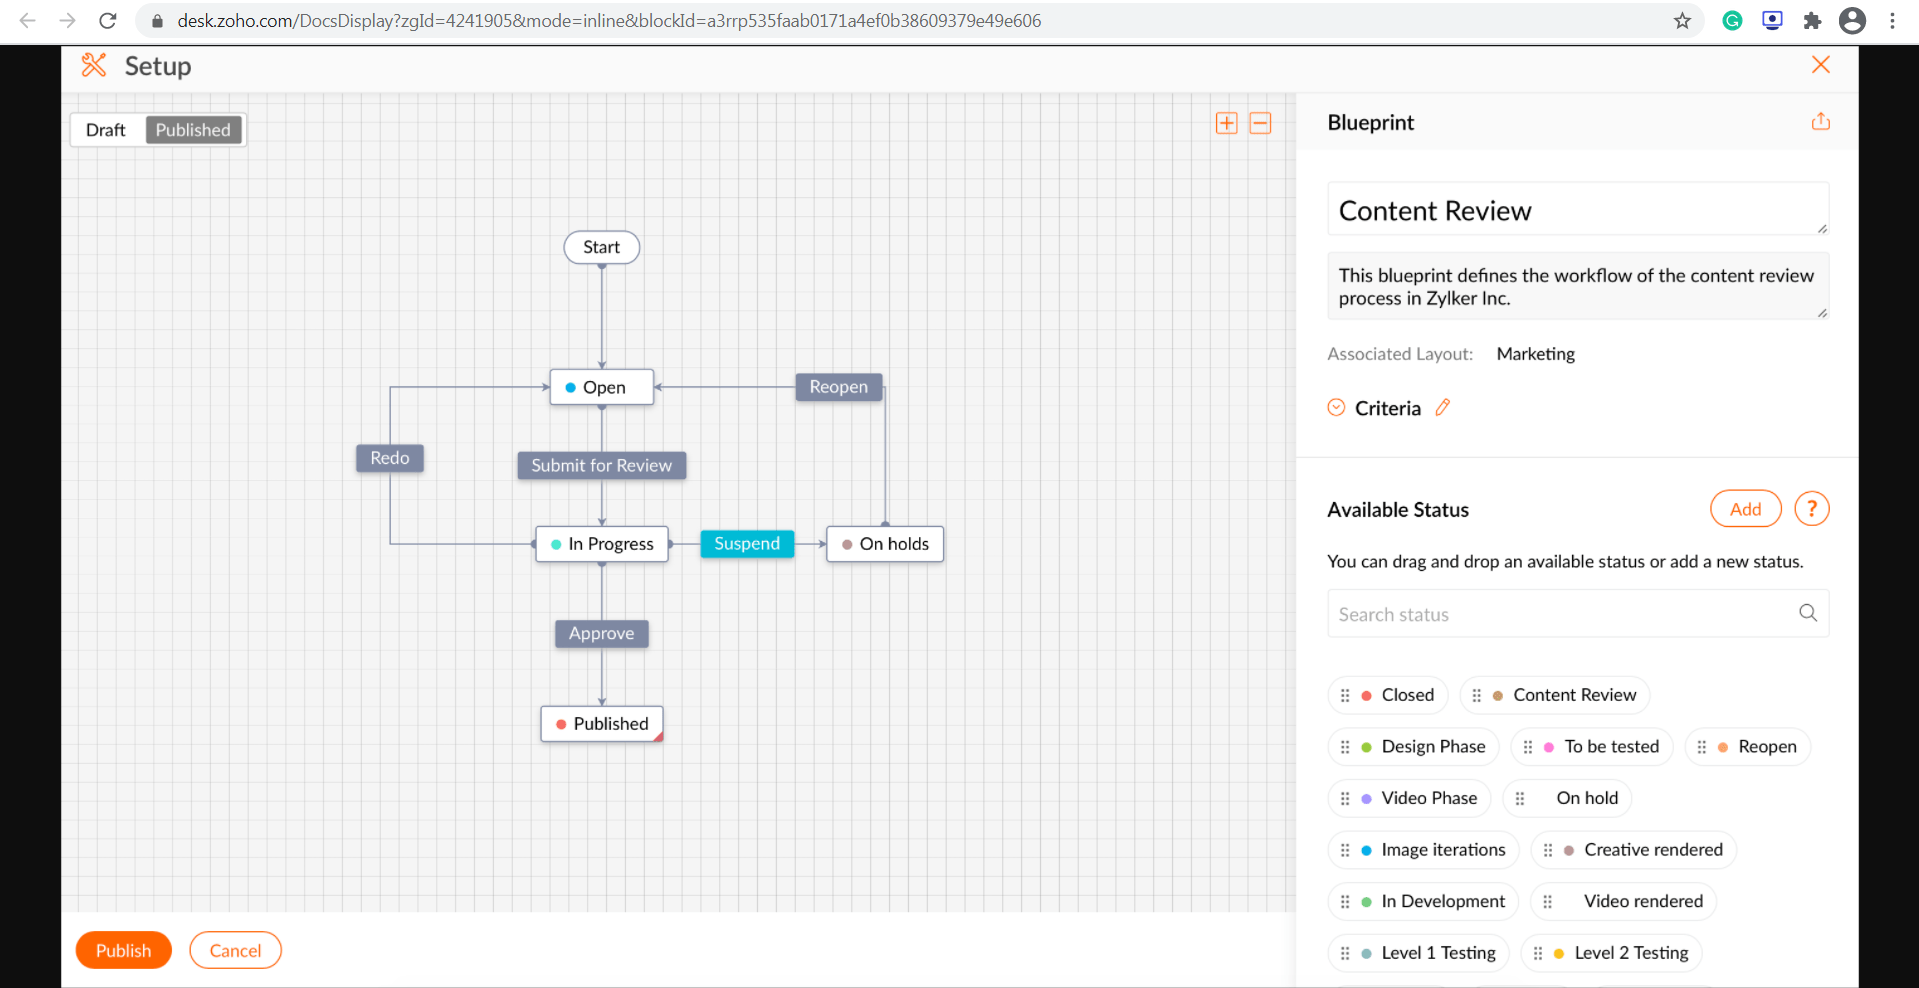Click the pencil icon next to Criteria
The width and height of the screenshot is (1919, 988).
tap(1442, 407)
